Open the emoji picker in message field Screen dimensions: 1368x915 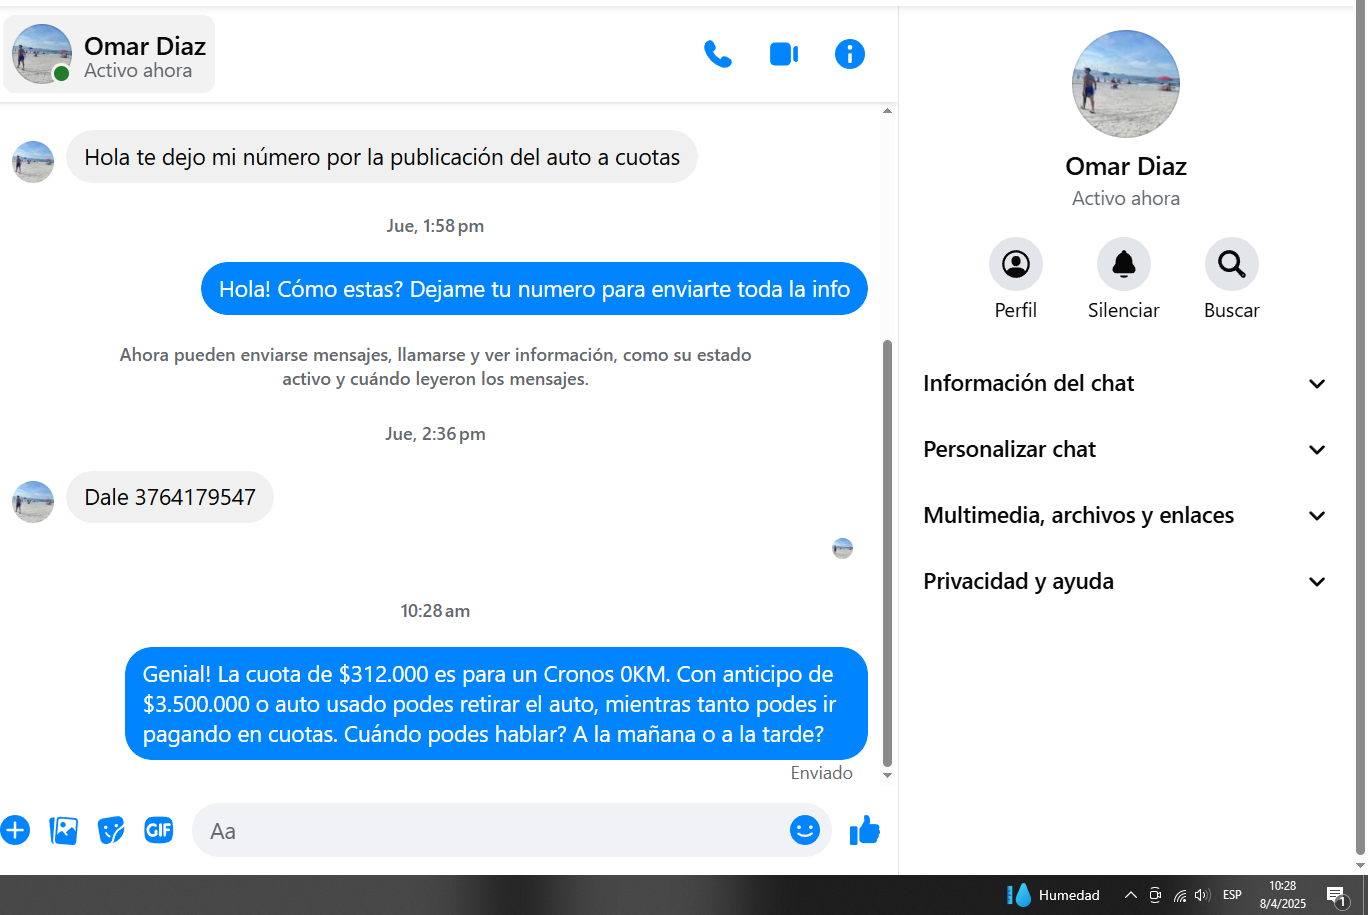(804, 830)
